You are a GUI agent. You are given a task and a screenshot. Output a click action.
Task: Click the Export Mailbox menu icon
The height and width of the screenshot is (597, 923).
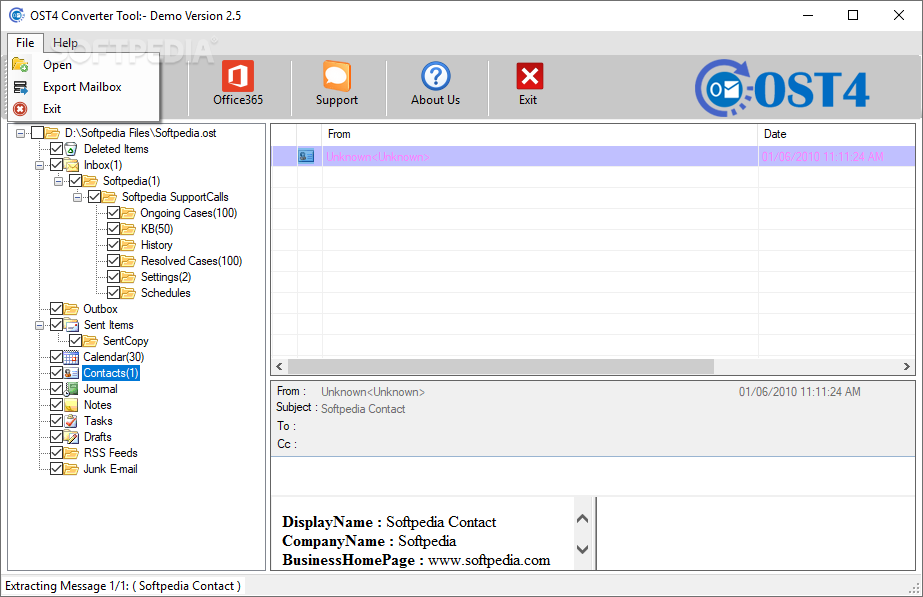tap(21, 87)
